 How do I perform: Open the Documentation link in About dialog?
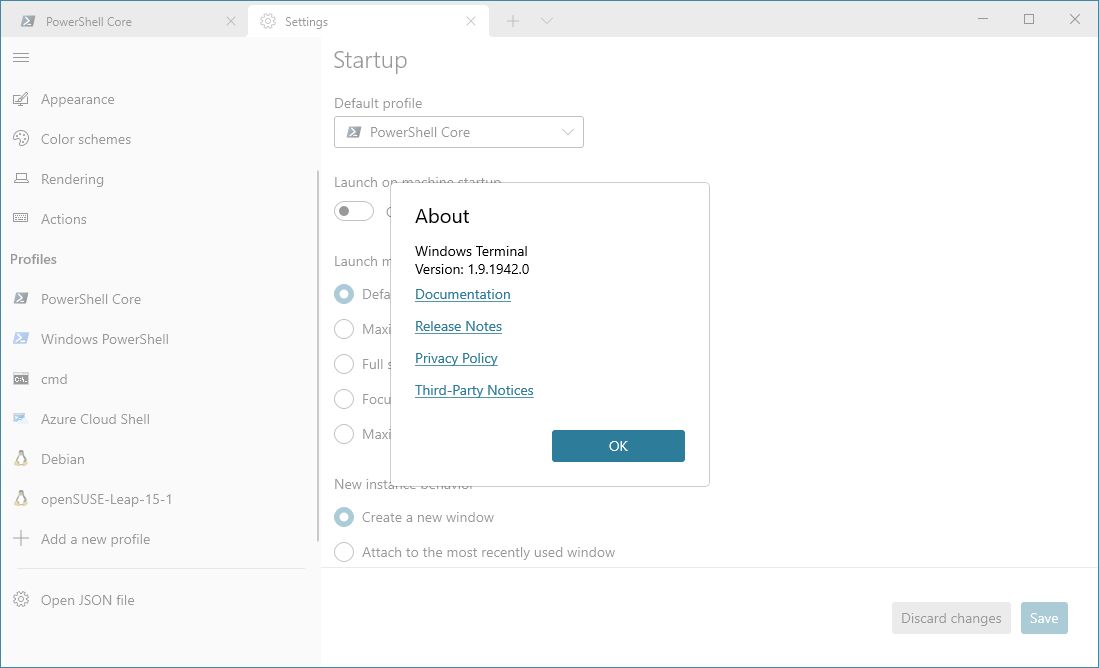(463, 294)
